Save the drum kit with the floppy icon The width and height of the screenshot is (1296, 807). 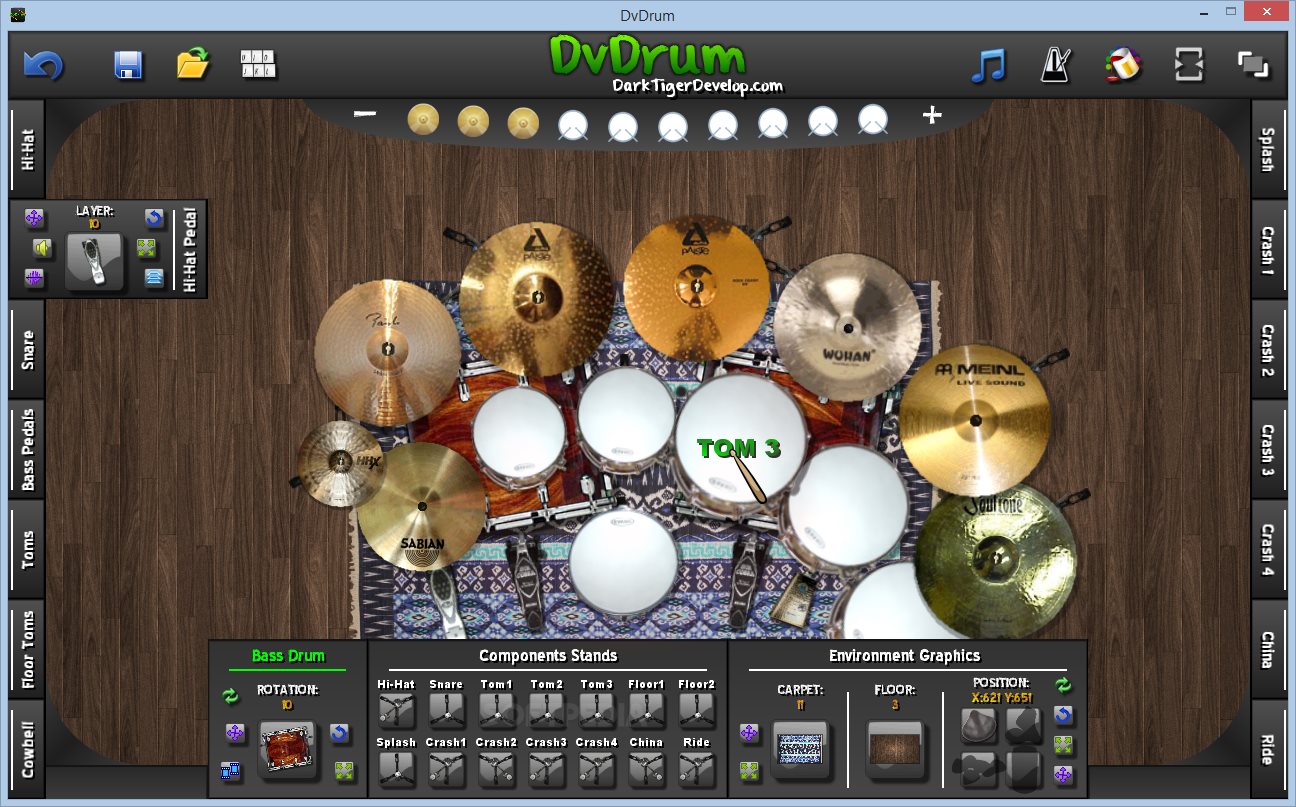tap(129, 65)
